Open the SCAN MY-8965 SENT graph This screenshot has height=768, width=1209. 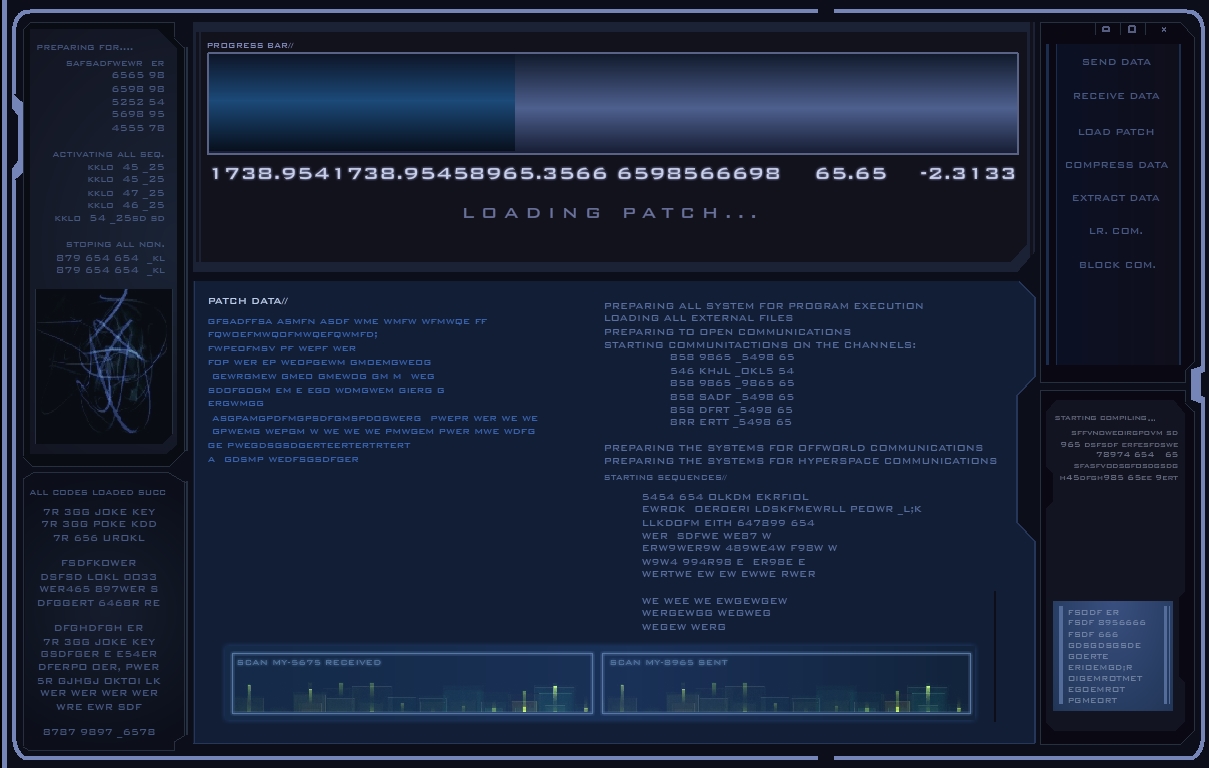coord(786,684)
